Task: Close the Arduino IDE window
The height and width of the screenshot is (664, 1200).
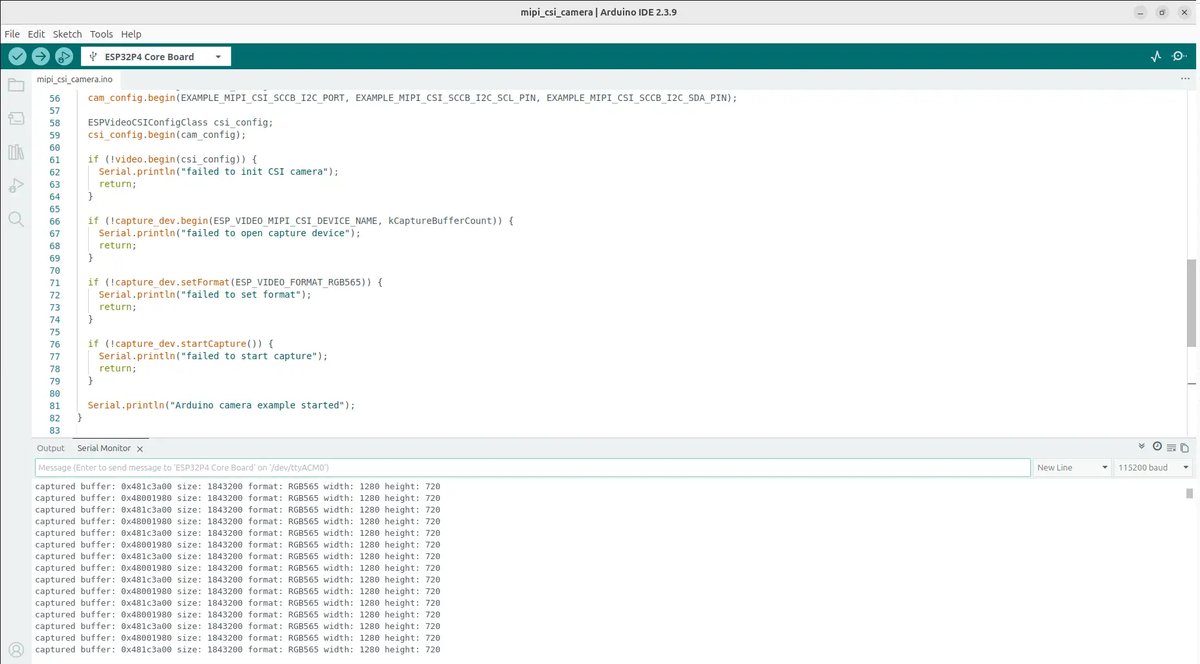Action: (1183, 12)
